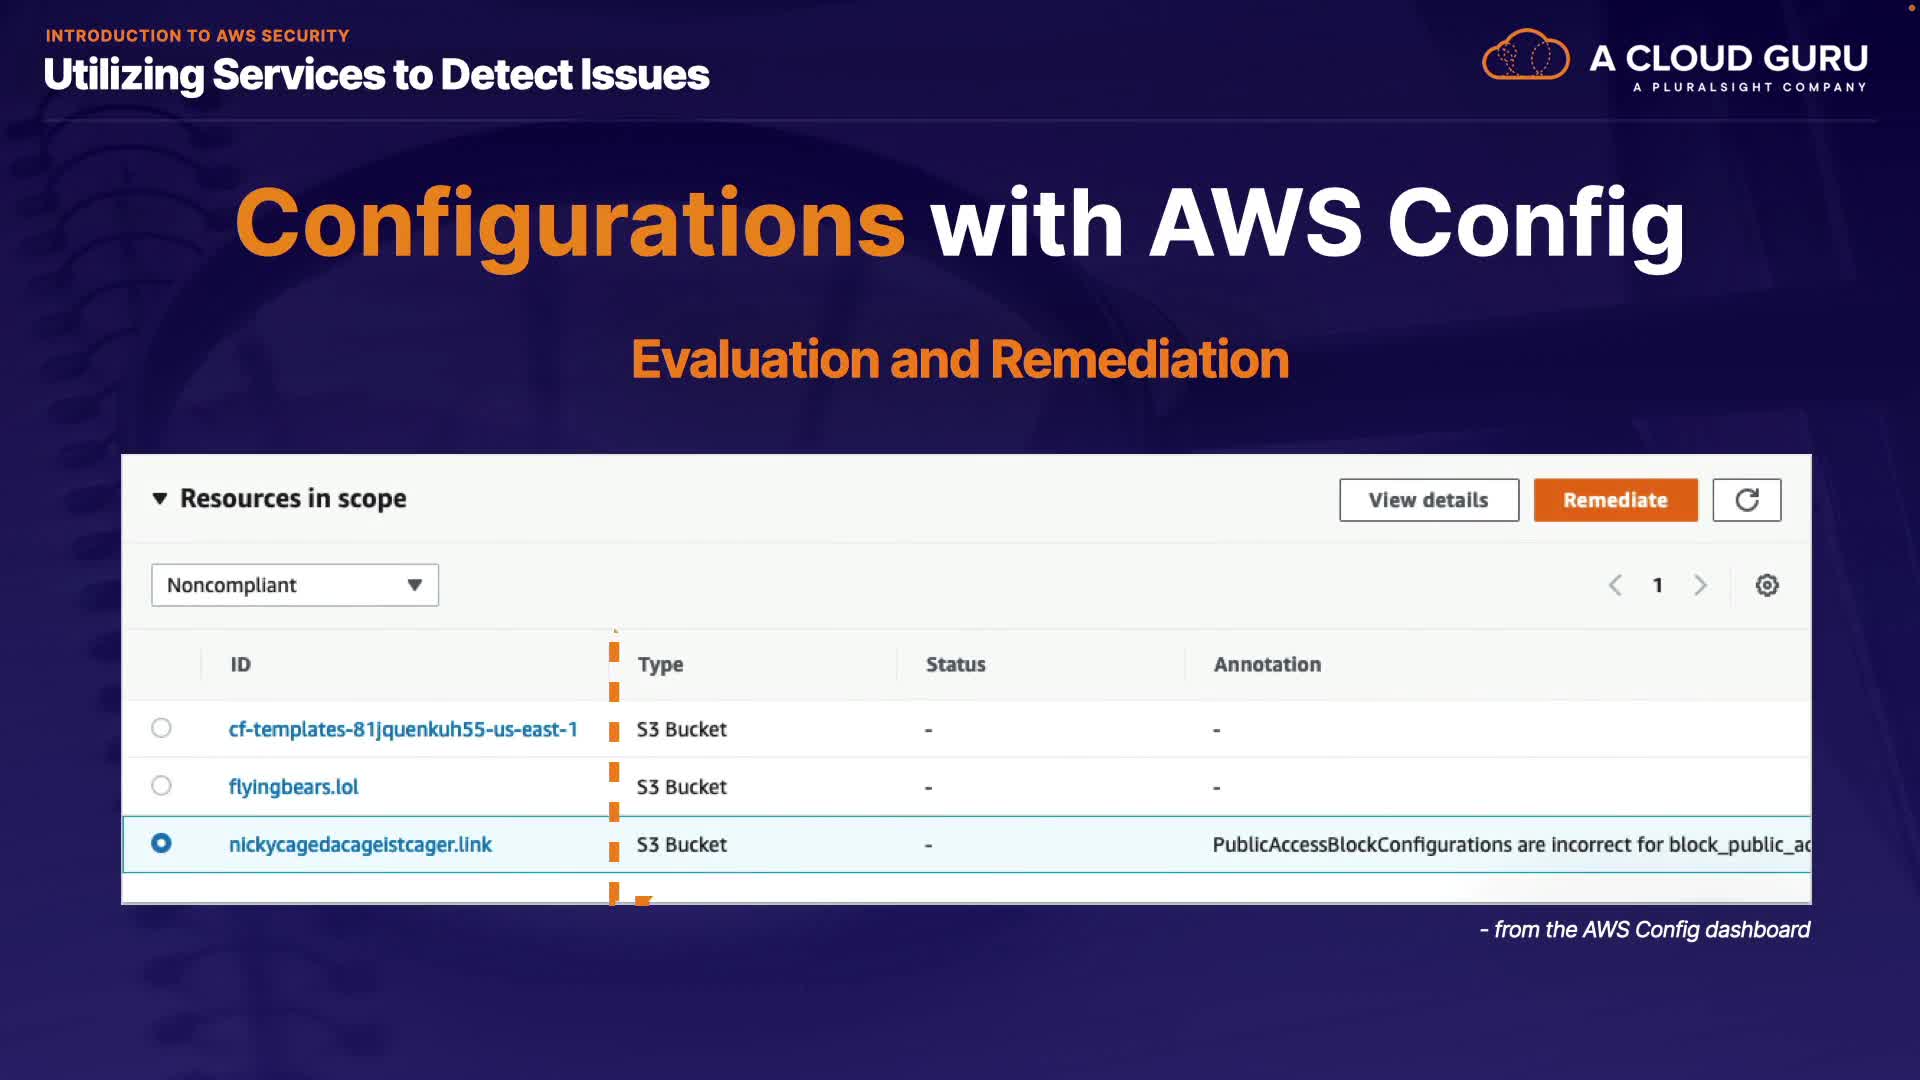
Task: Sort by ID column header
Action: click(x=241, y=664)
